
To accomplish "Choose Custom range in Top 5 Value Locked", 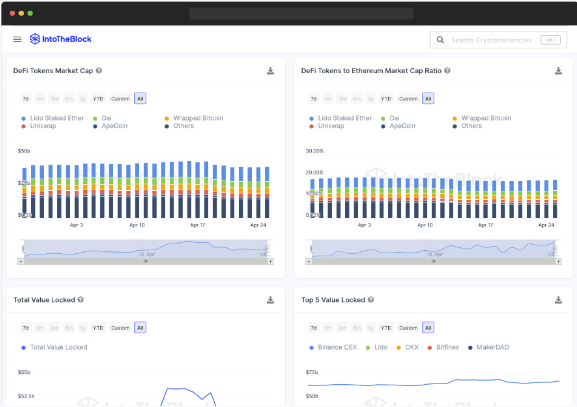I will click(408, 328).
